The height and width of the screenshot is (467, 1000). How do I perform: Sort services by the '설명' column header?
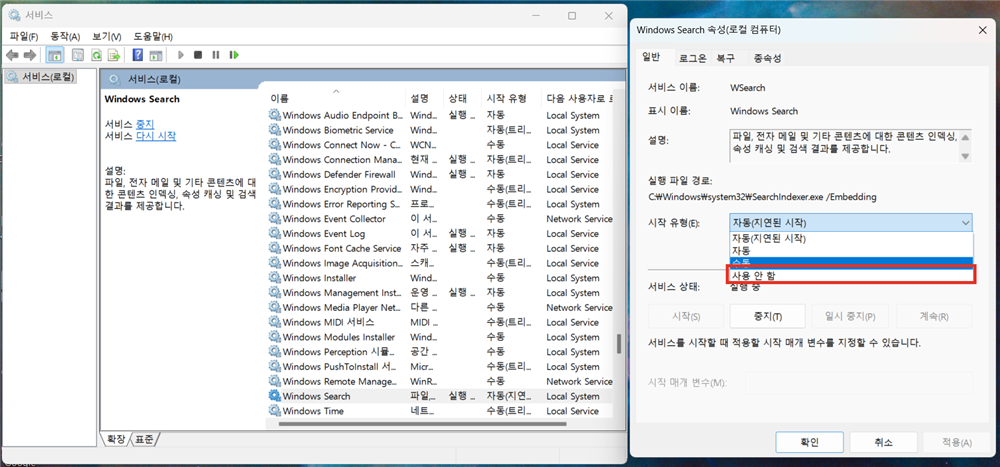(x=425, y=99)
